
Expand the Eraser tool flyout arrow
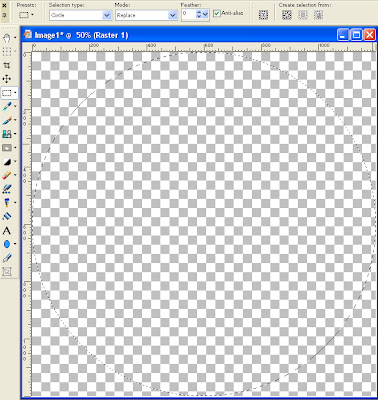[15, 175]
